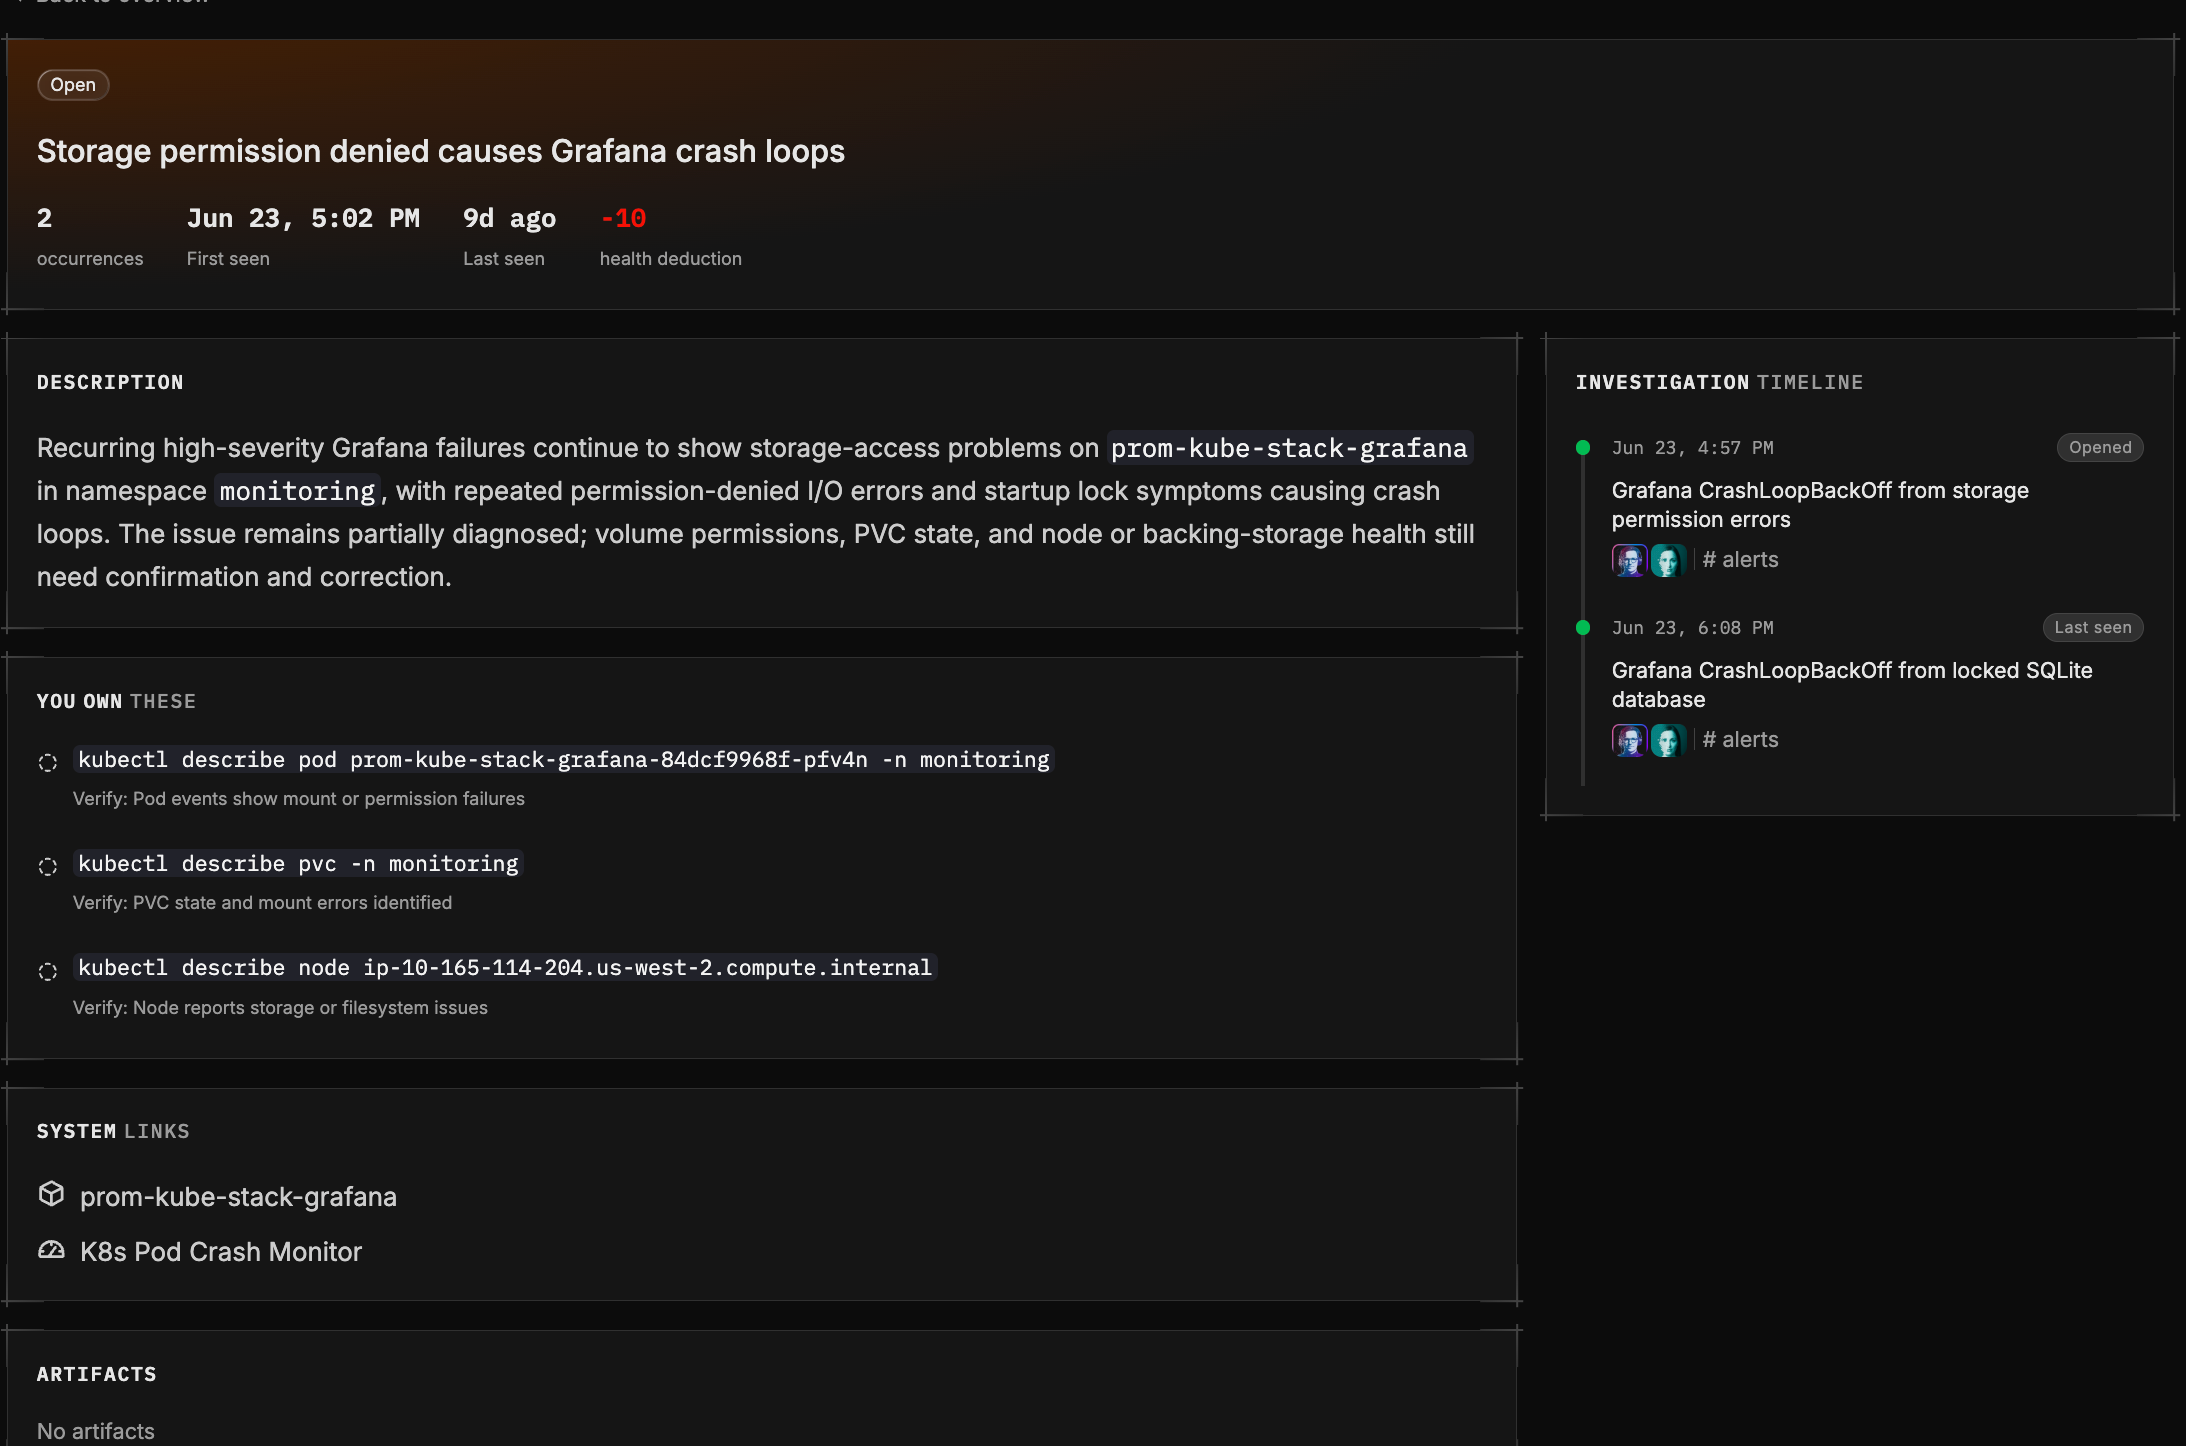Screen dimensions: 2186x1446
Task: Click the ARTIFACTS heading
Action: click(x=97, y=1374)
